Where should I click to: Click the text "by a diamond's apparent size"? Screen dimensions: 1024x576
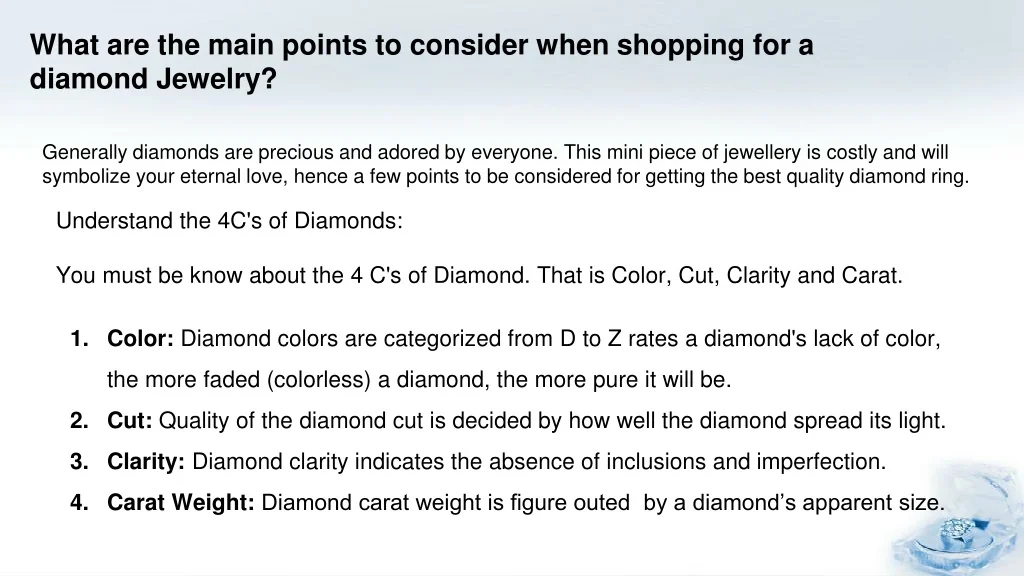[x=793, y=503]
